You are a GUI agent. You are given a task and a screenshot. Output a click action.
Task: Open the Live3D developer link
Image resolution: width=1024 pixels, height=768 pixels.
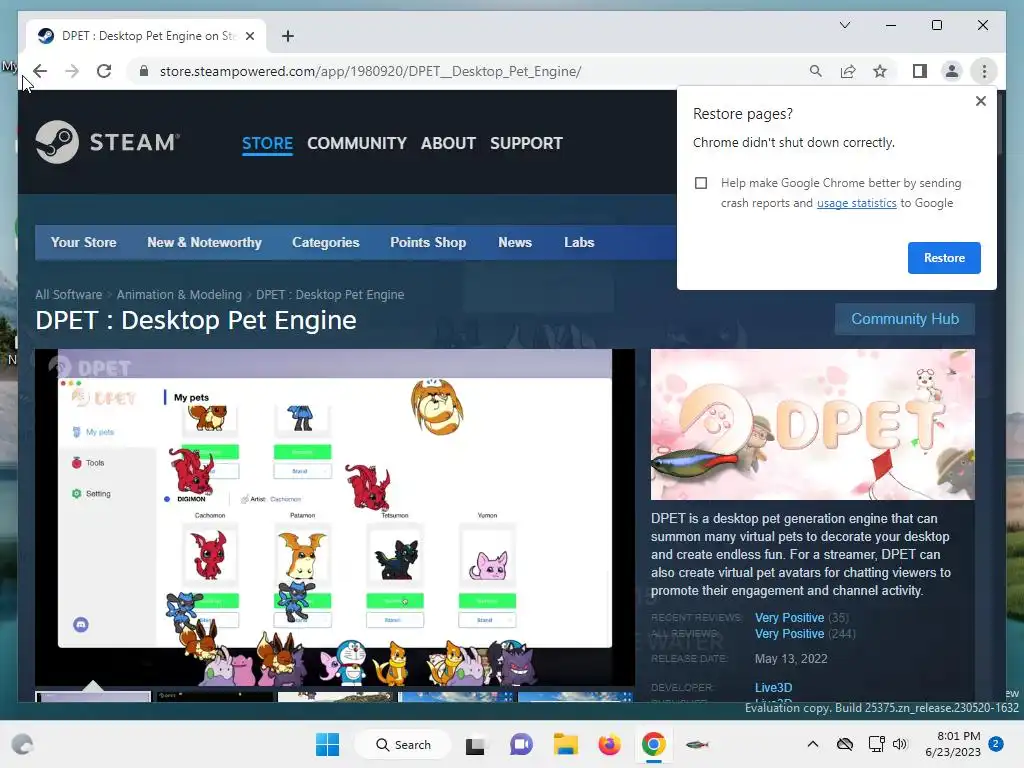(773, 688)
